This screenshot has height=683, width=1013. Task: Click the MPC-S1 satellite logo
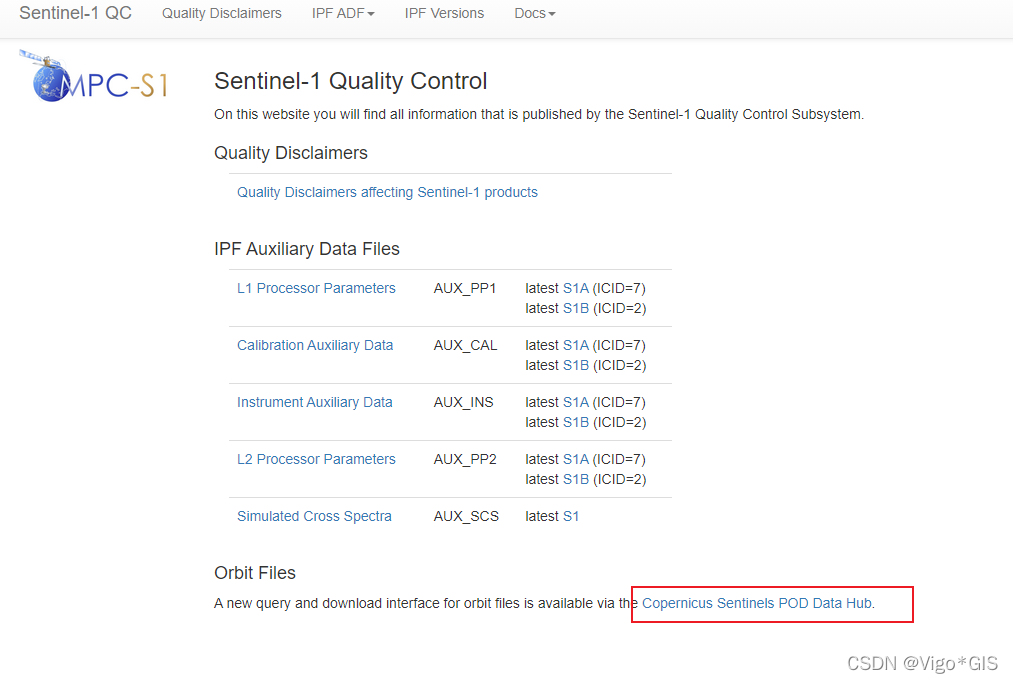pyautogui.click(x=94, y=76)
